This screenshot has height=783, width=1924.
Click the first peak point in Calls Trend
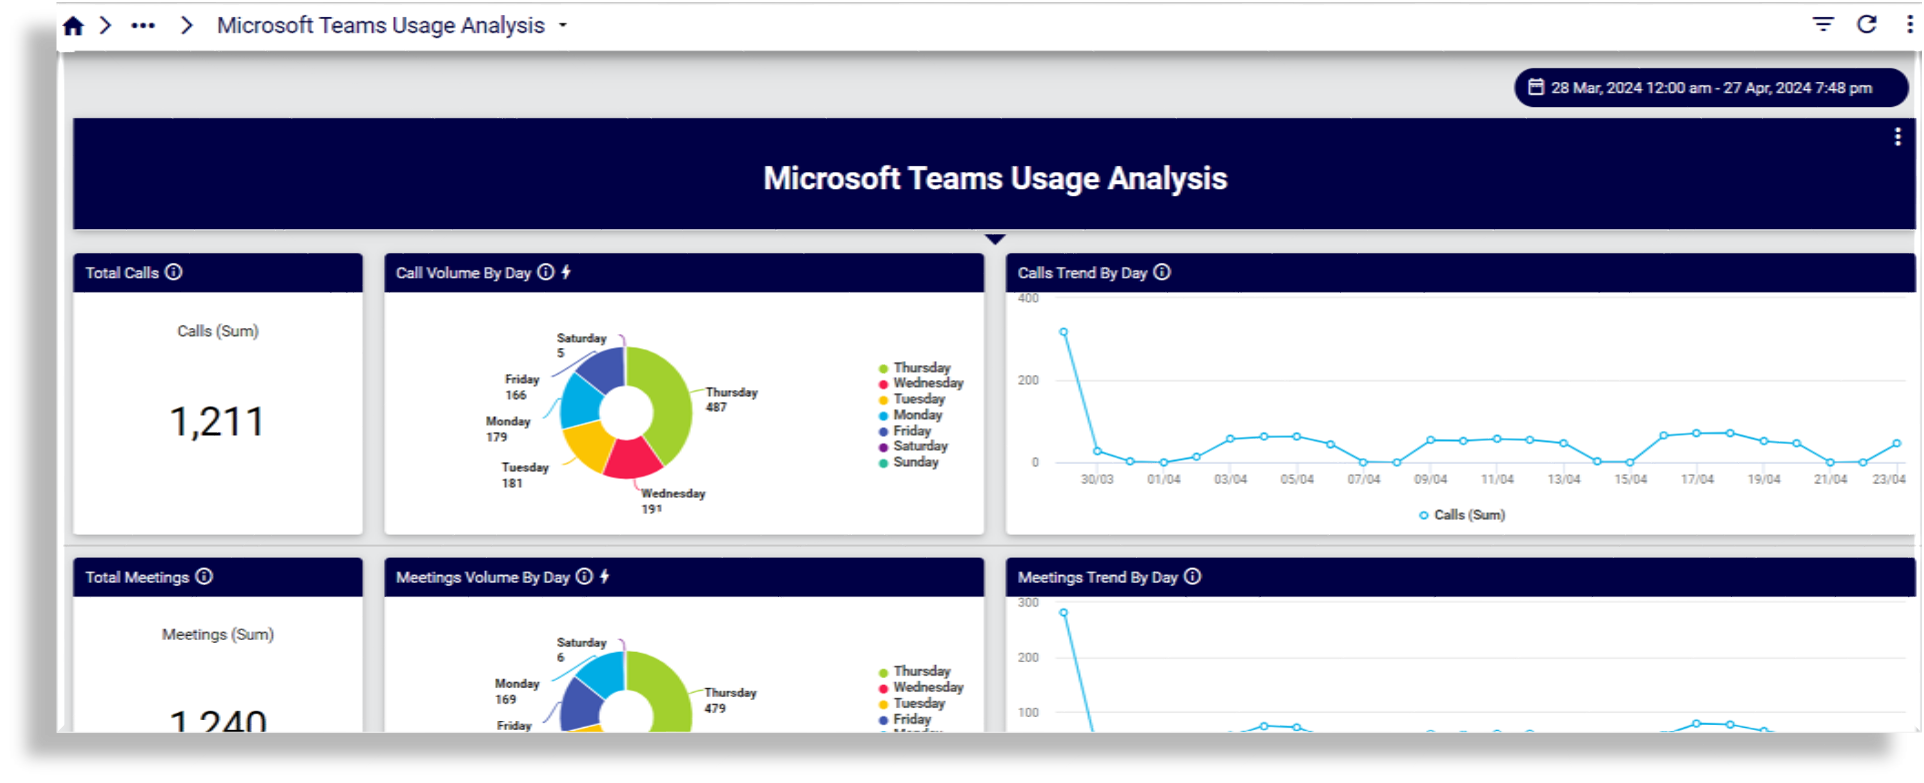click(1063, 332)
